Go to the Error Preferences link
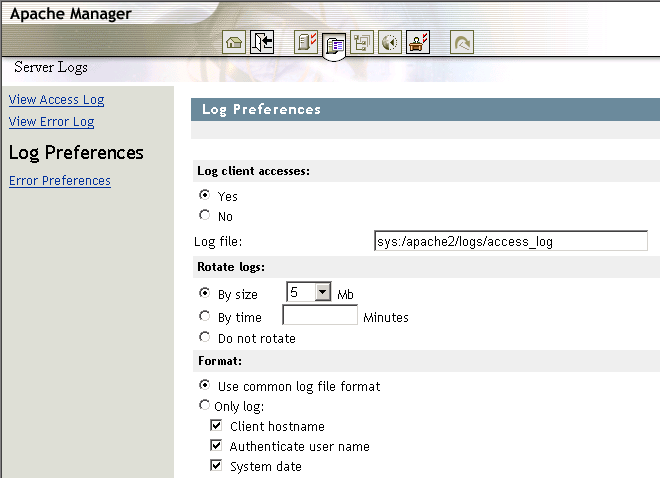660x478 pixels. point(59,181)
